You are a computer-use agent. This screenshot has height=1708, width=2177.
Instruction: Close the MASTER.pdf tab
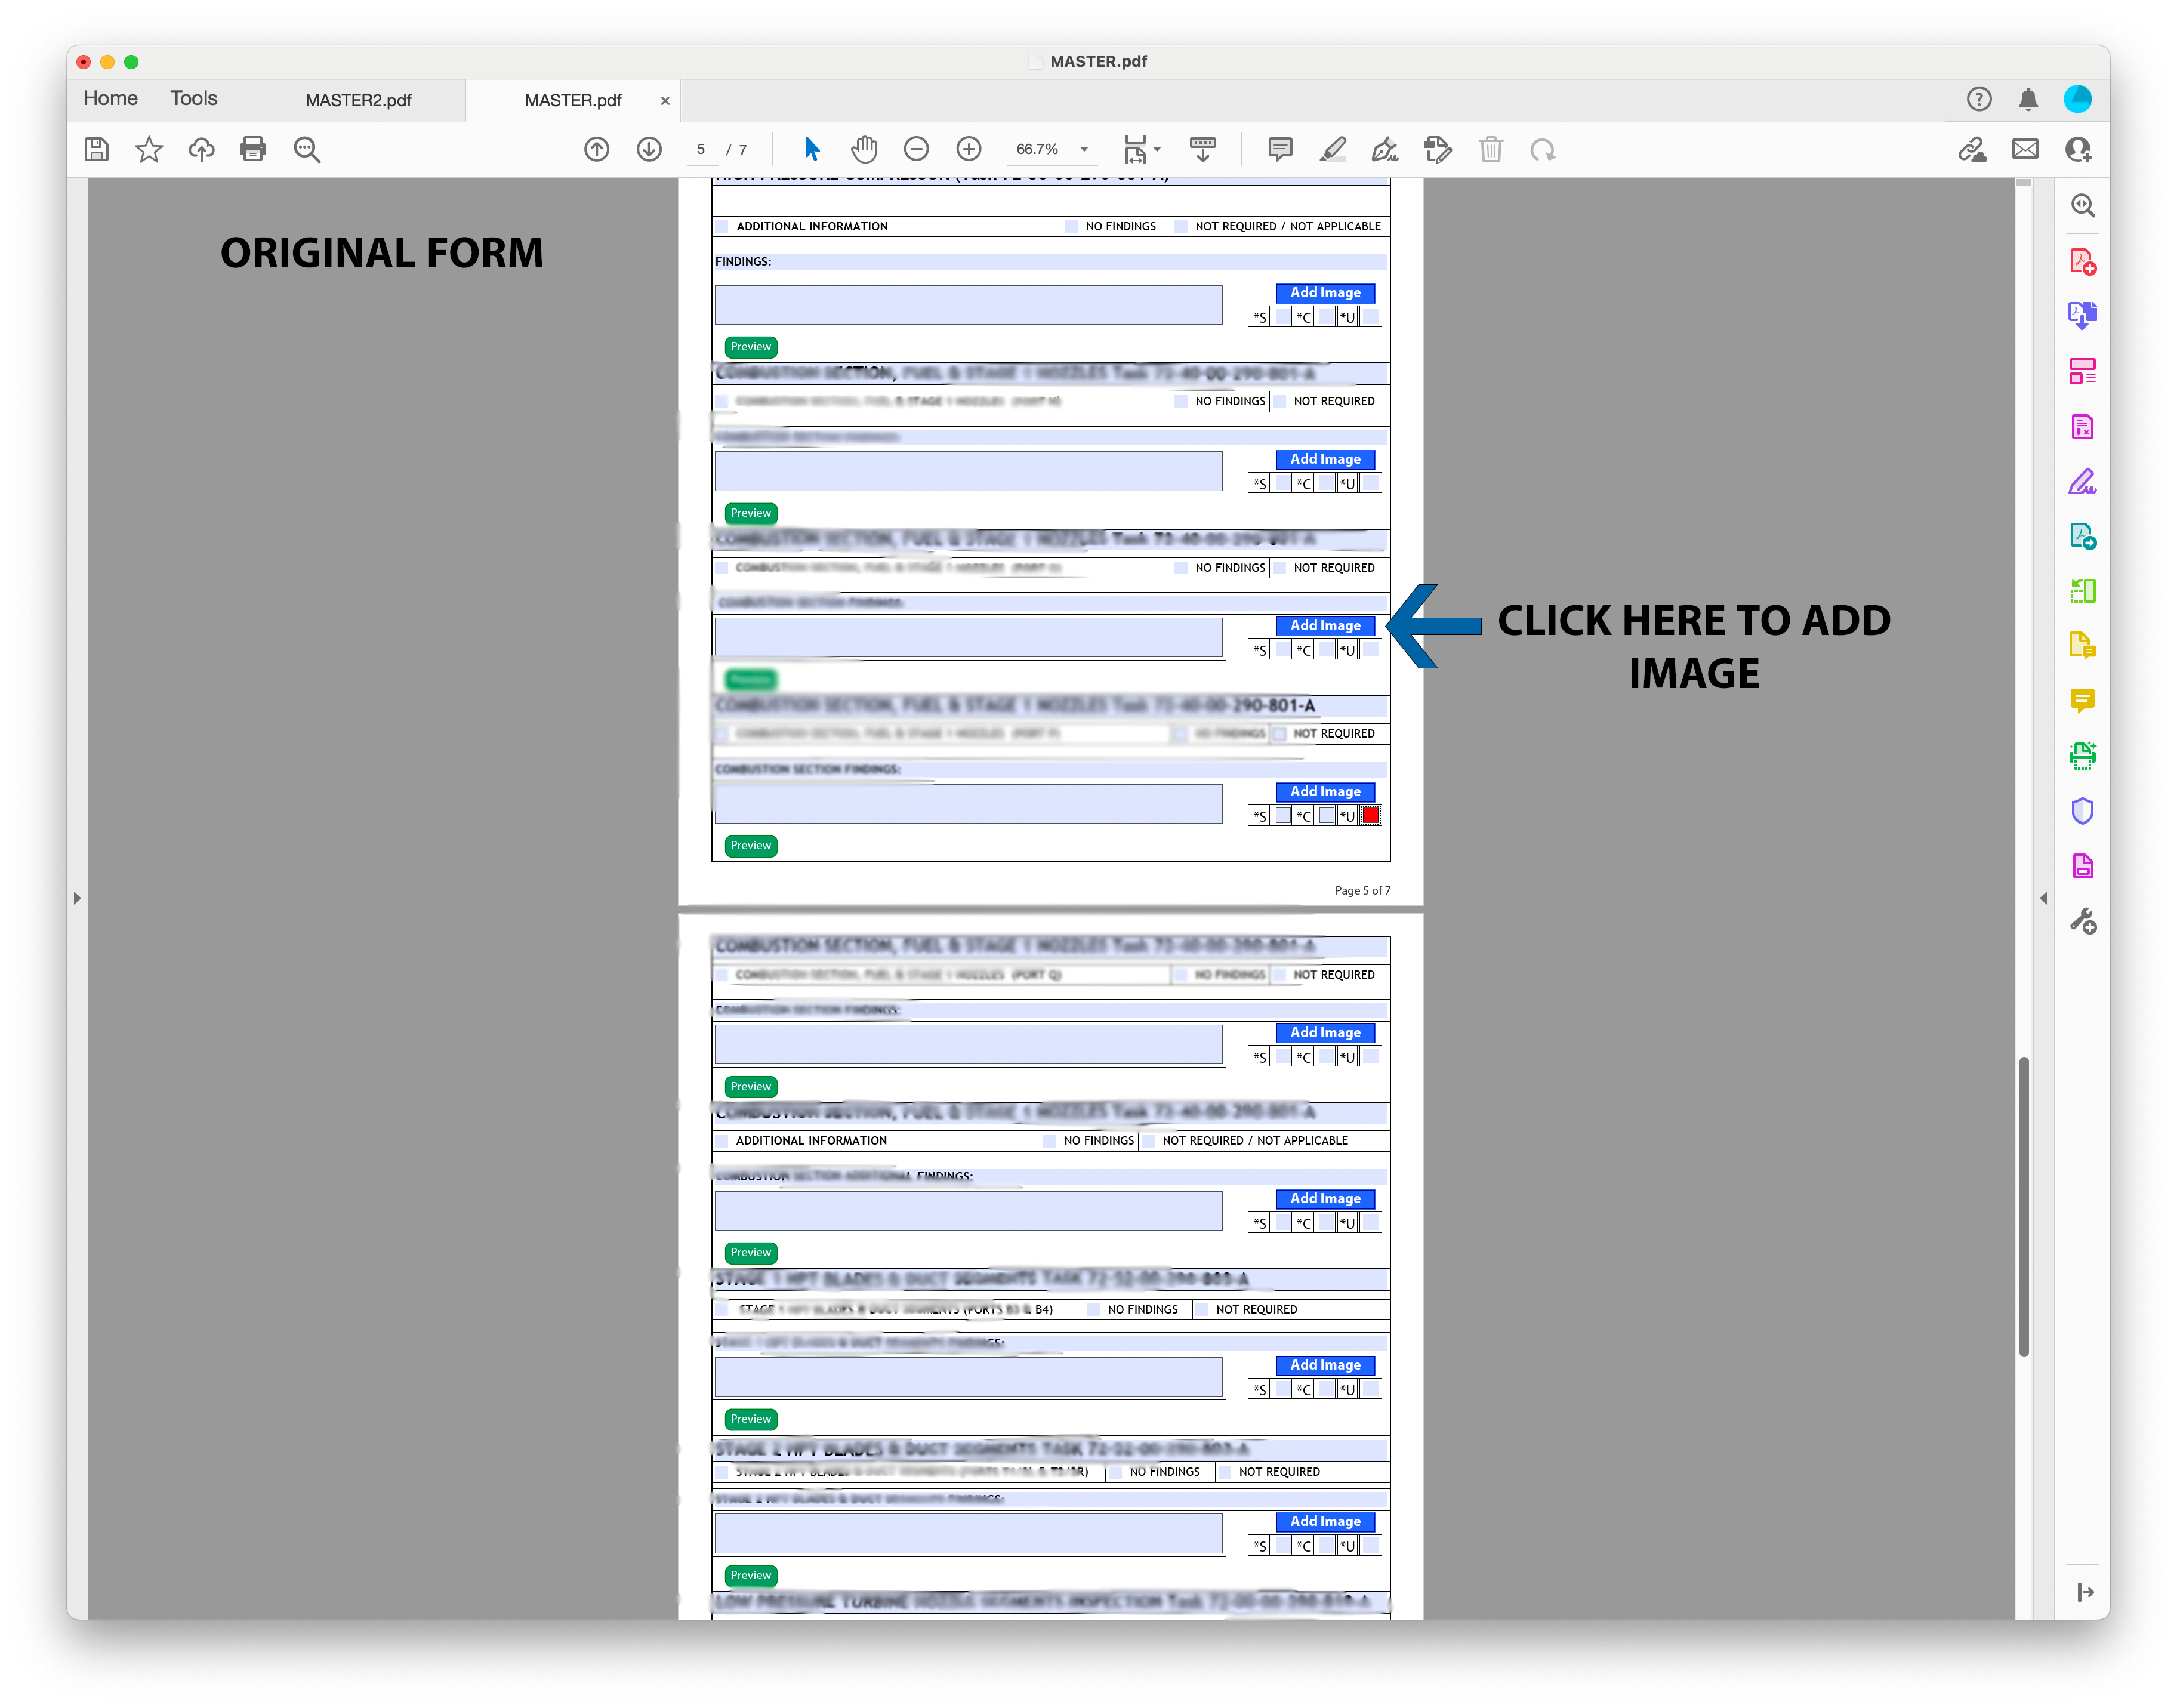(x=665, y=100)
